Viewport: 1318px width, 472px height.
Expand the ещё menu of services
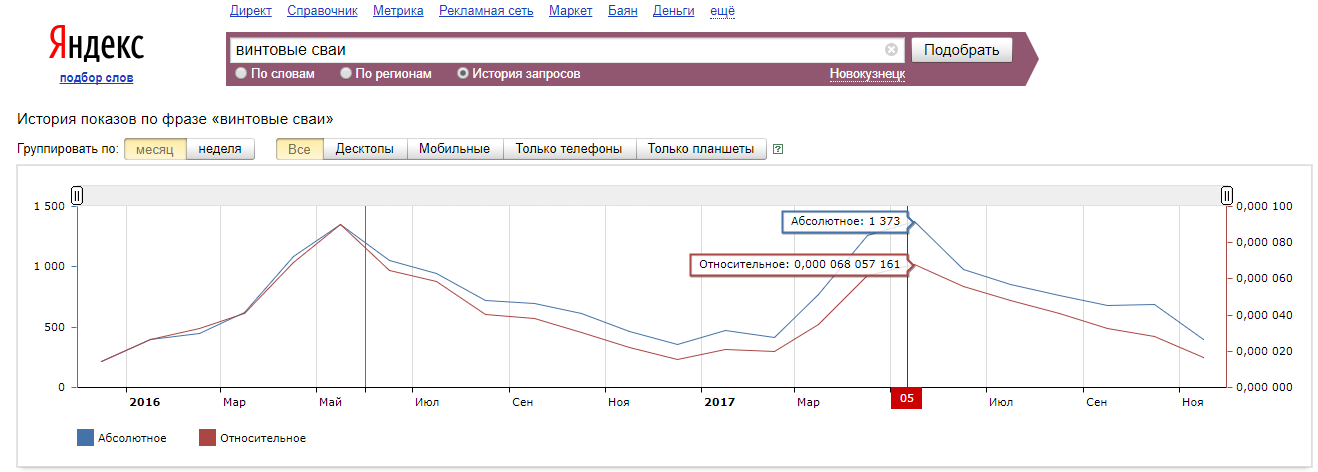pyautogui.click(x=722, y=11)
